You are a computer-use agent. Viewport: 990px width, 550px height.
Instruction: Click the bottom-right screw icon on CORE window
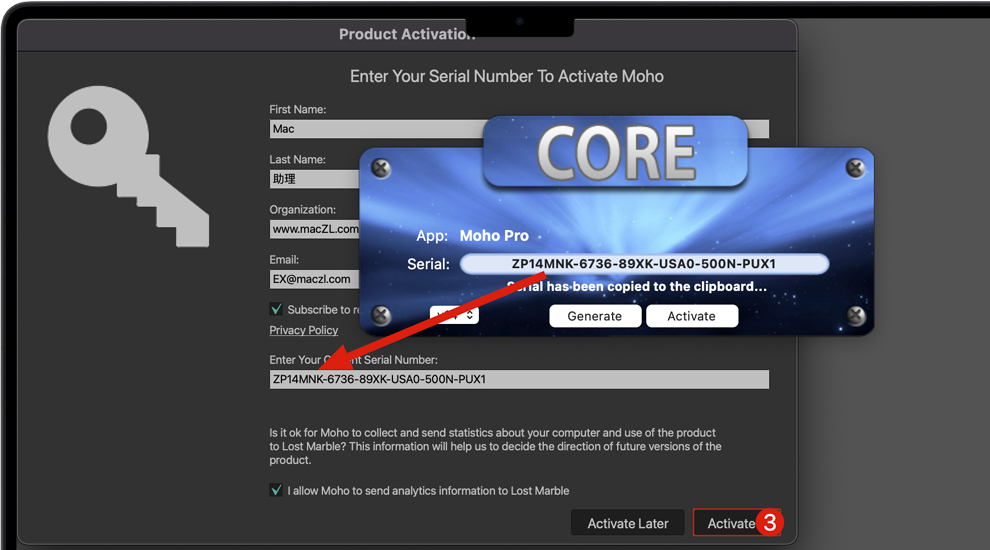855,316
